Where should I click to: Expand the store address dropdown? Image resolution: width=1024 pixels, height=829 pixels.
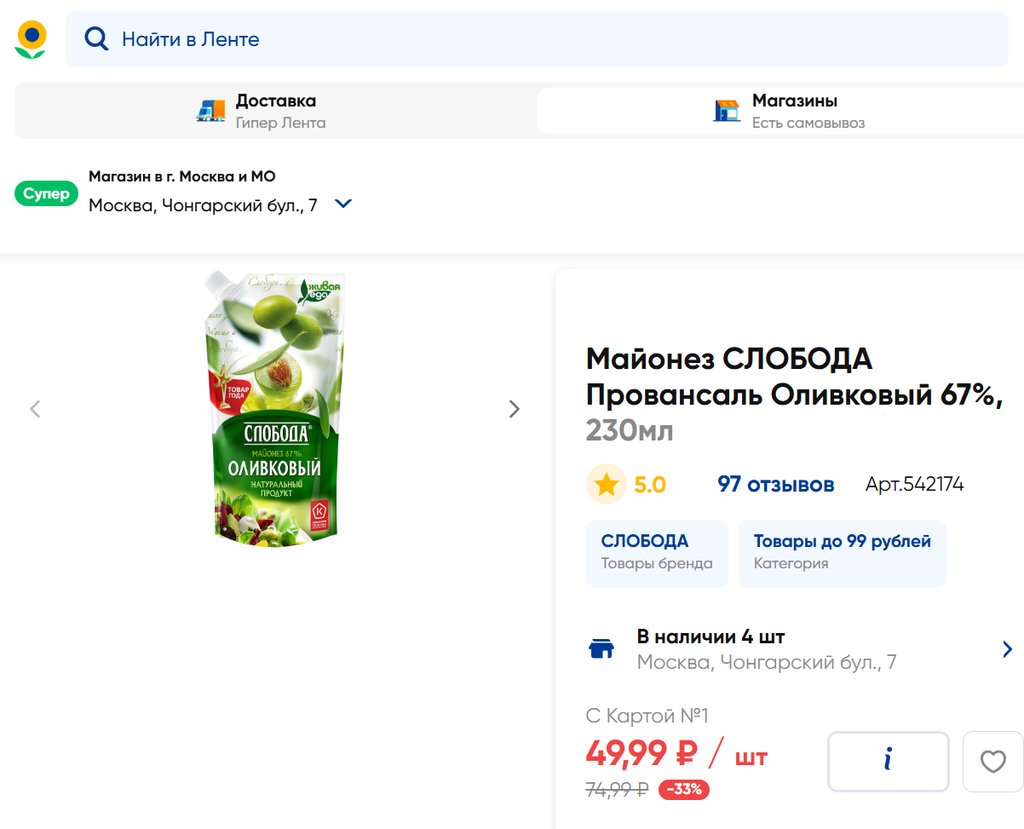click(343, 204)
